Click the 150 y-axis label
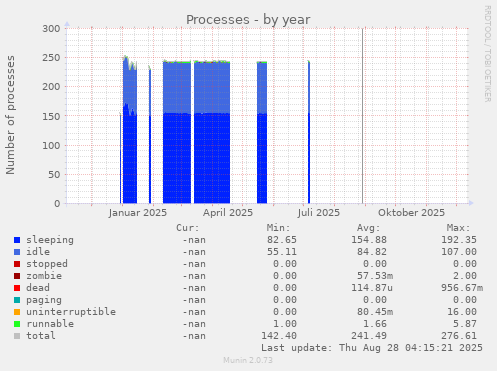The image size is (497, 371). tap(51, 116)
